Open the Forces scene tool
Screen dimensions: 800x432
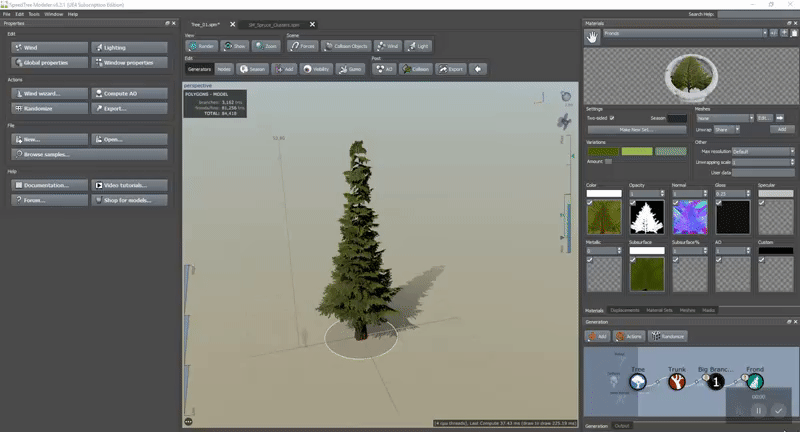tap(303, 45)
